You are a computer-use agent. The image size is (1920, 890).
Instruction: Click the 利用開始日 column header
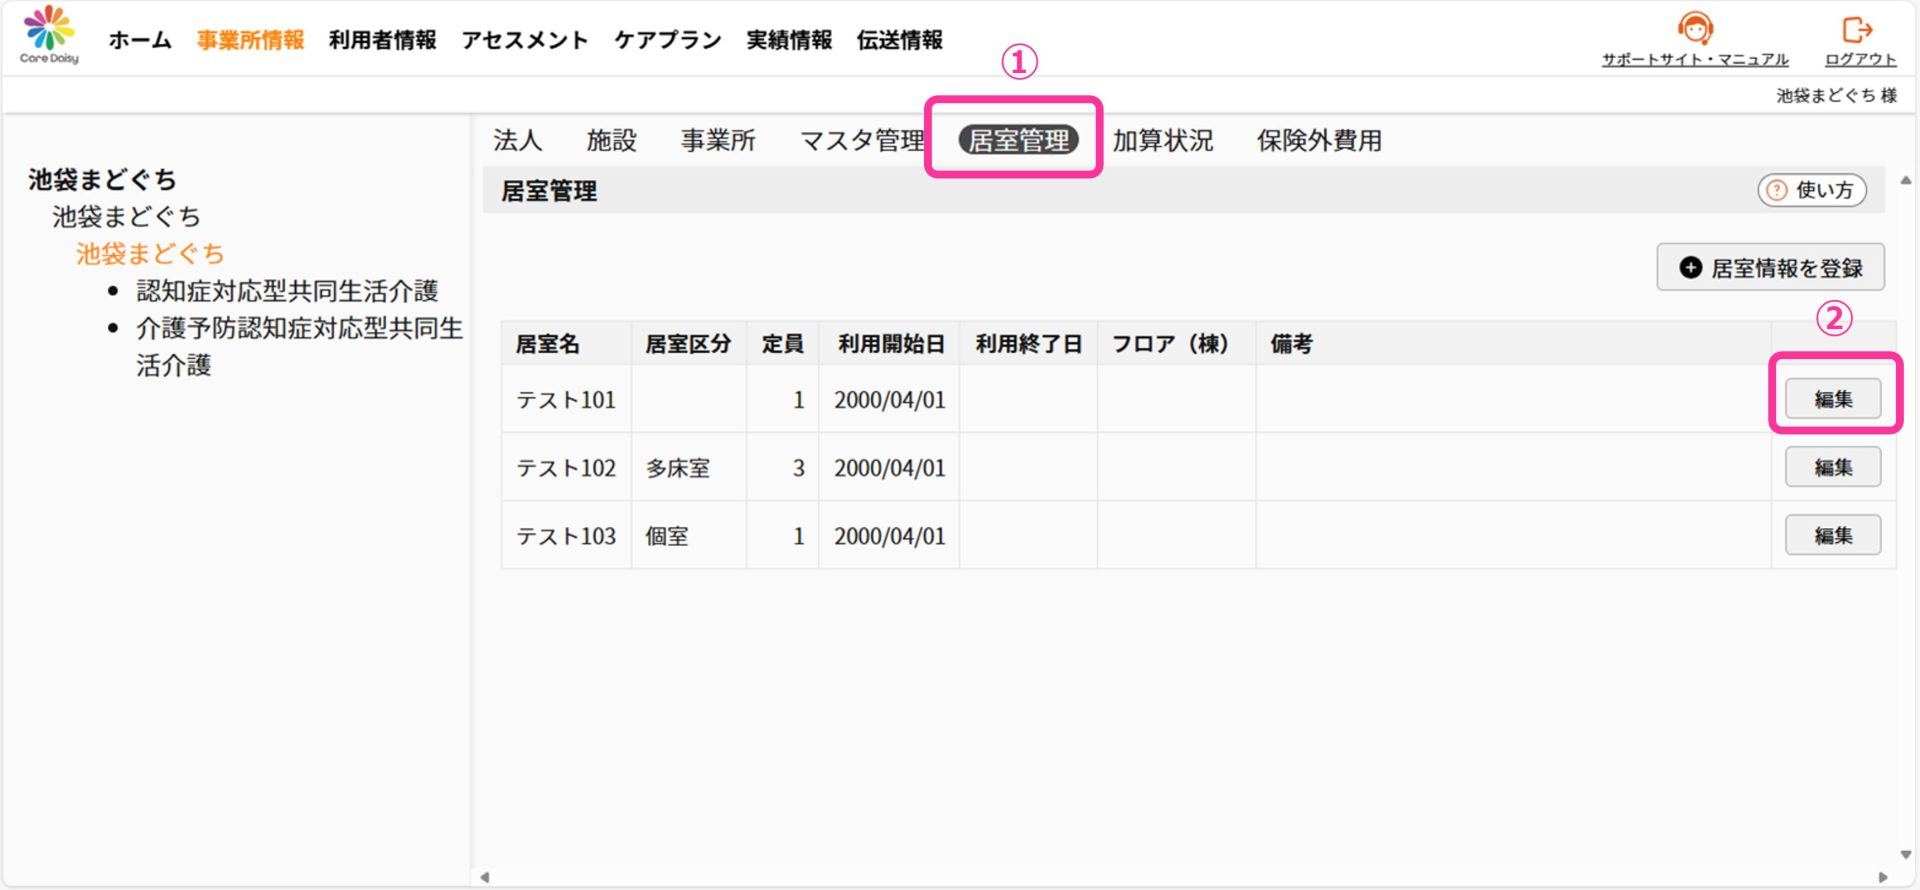(891, 344)
